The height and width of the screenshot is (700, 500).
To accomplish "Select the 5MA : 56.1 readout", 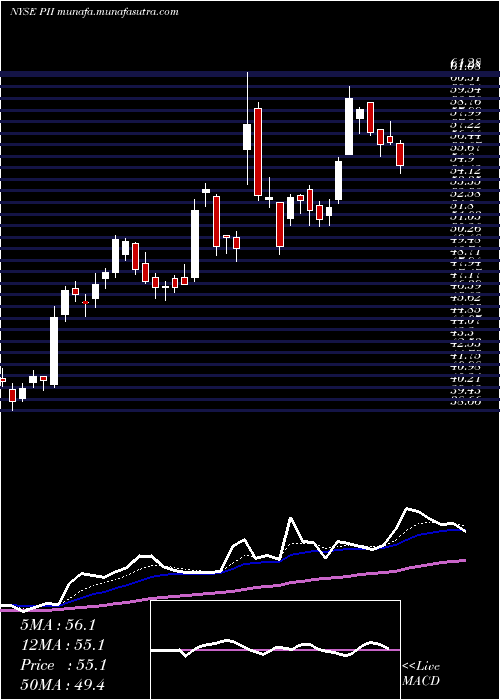I will (x=58, y=625).
